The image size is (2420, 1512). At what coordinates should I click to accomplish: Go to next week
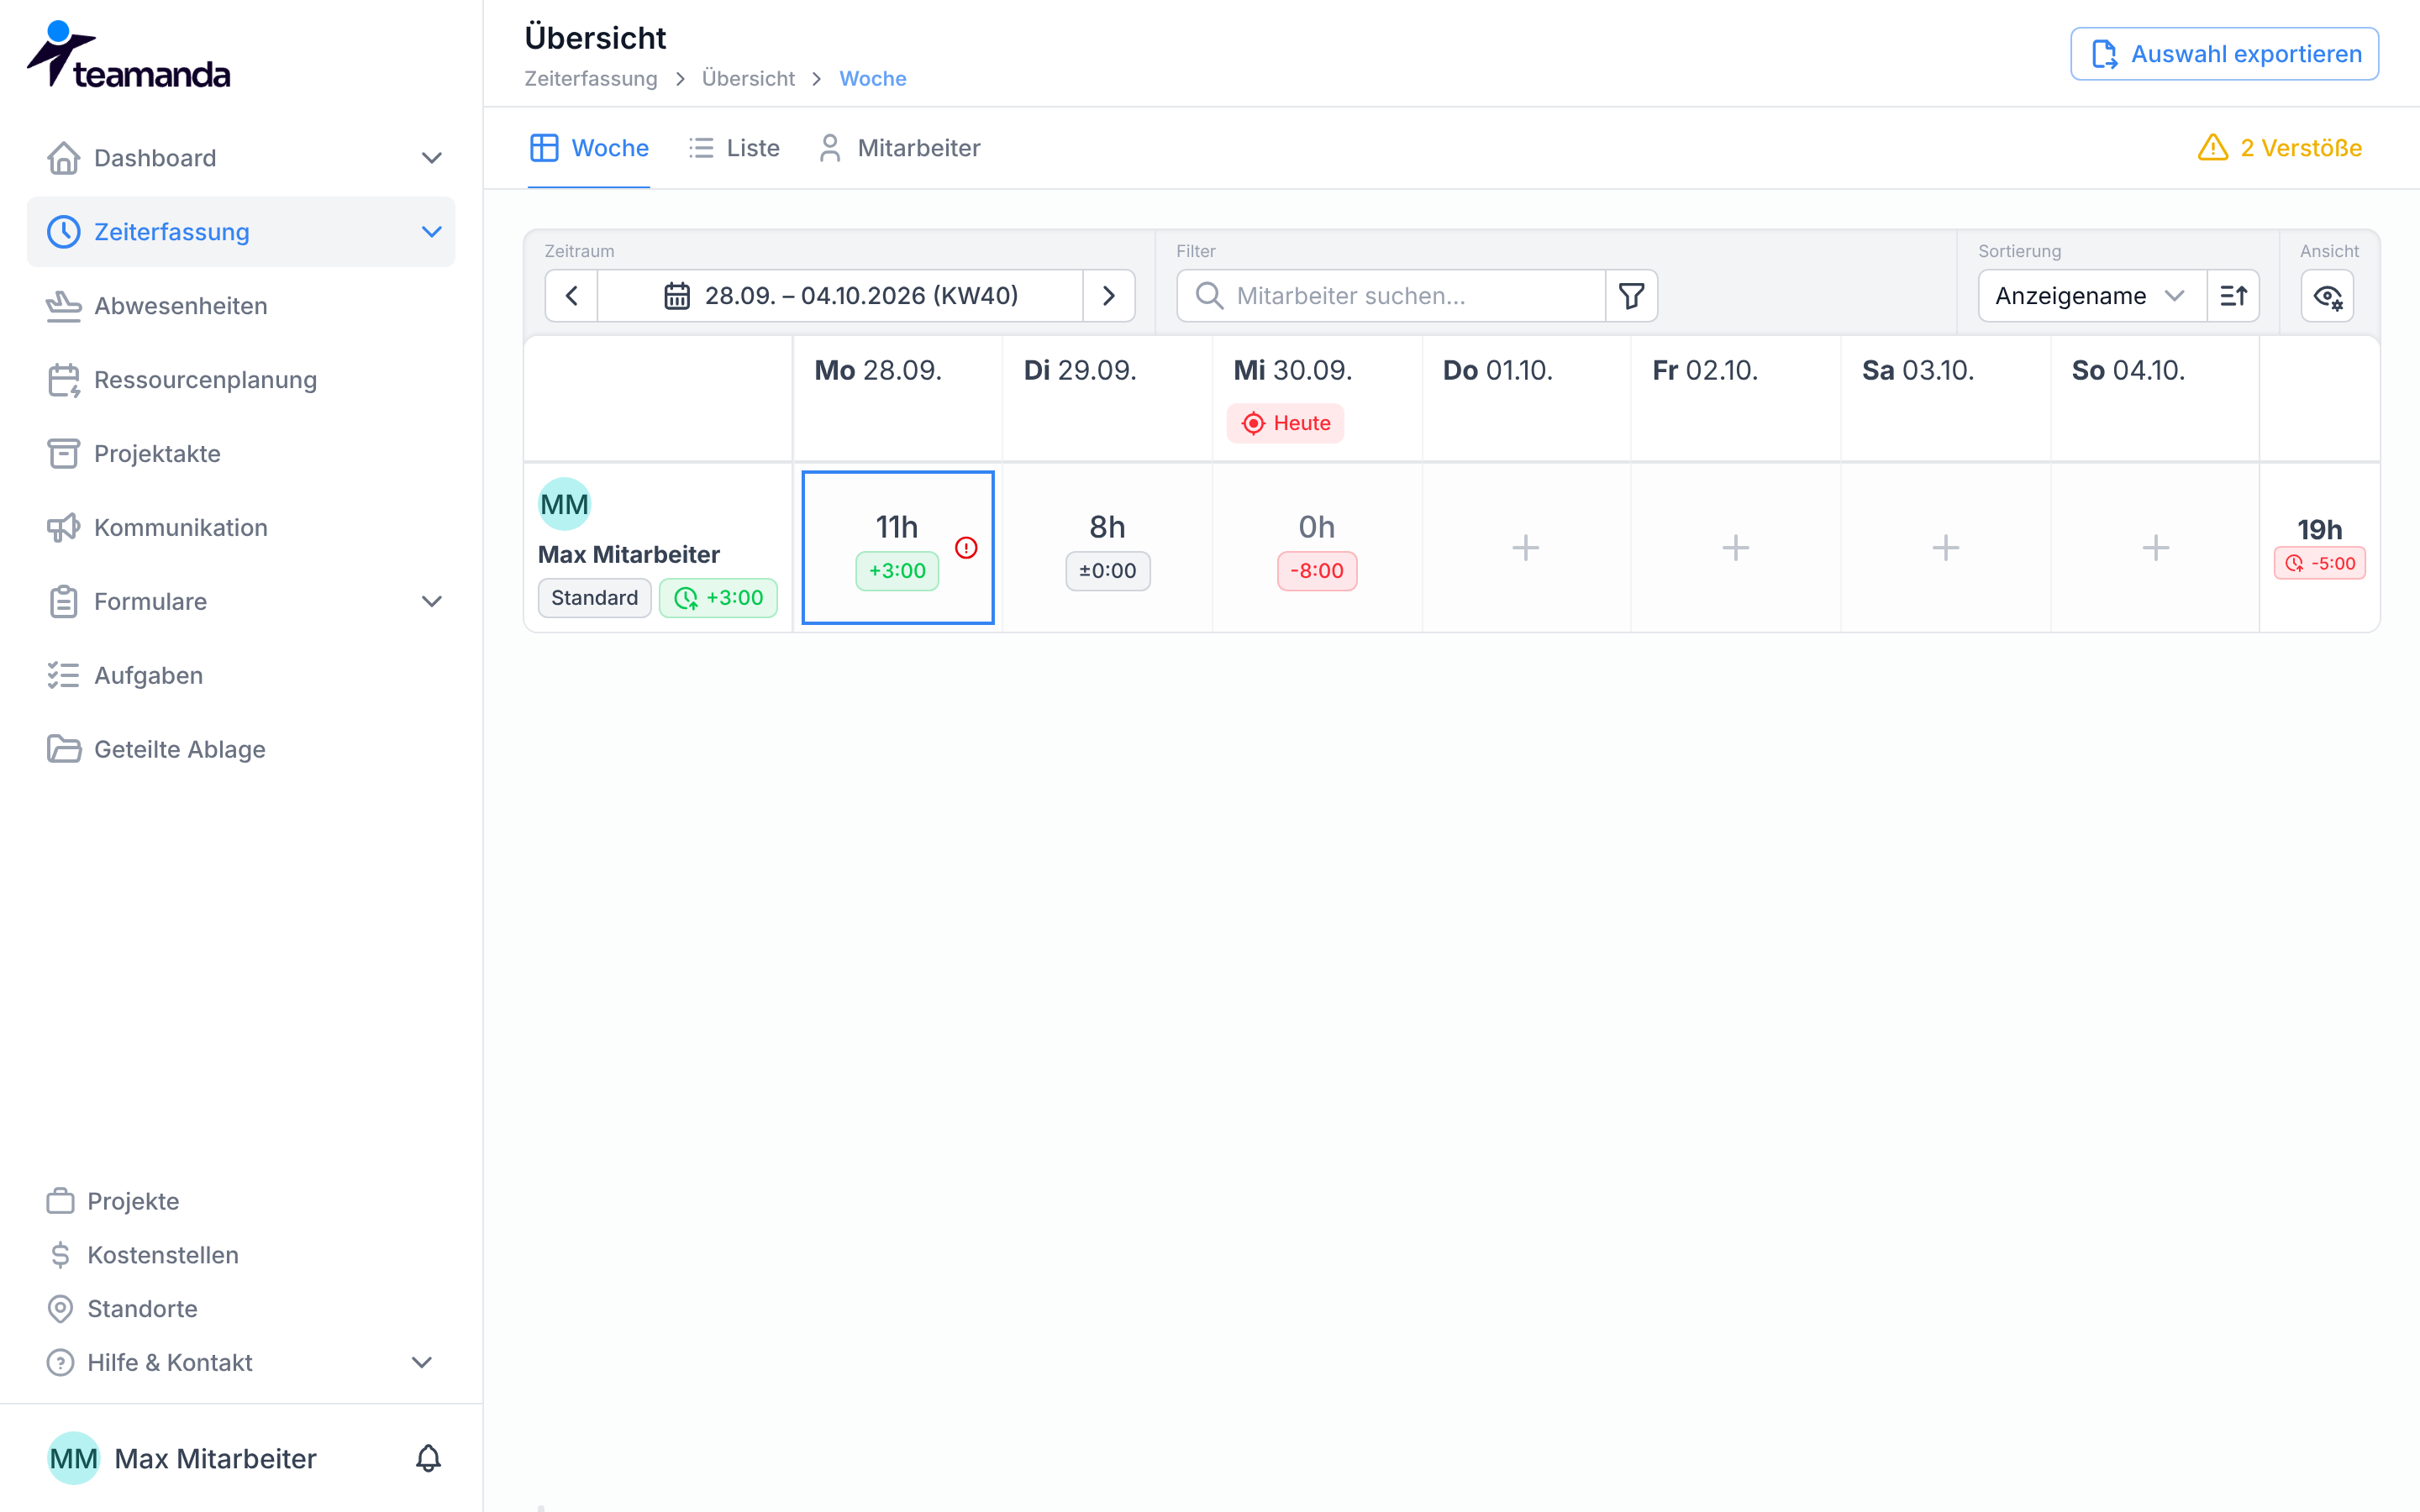[1109, 296]
